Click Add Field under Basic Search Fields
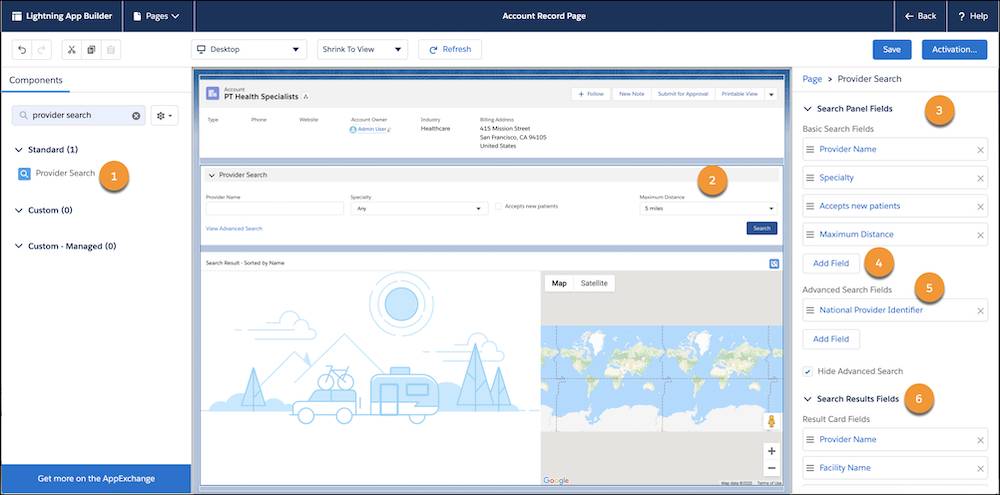Screen dimensions: 1000x495 tap(831, 263)
